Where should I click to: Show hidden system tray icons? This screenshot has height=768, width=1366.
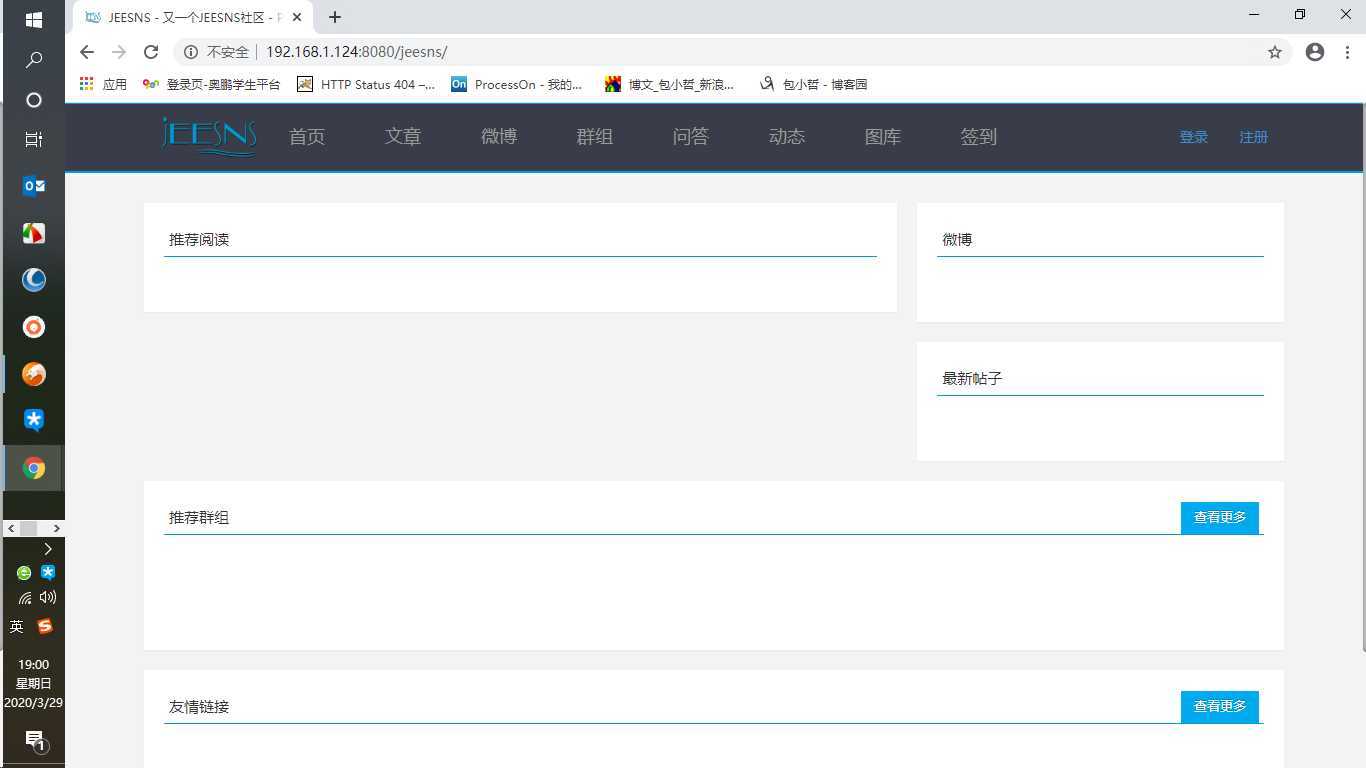point(48,549)
